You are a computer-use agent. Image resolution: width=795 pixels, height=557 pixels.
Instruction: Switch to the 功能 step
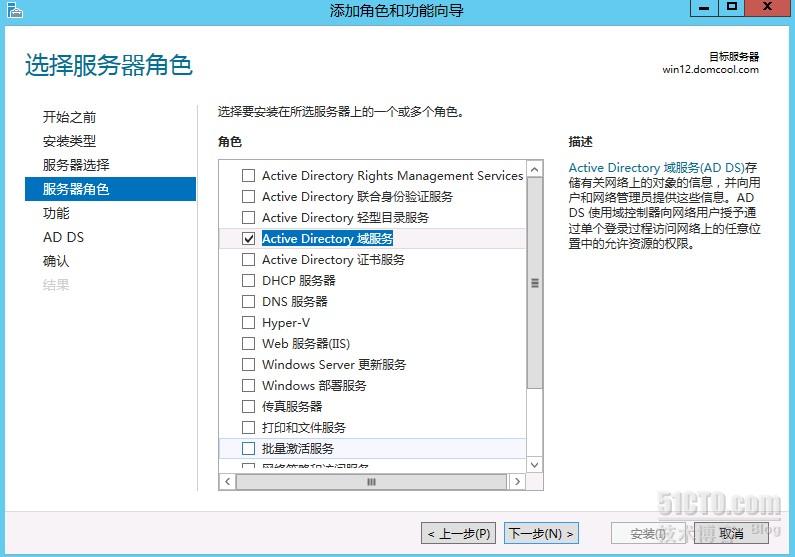[56, 213]
